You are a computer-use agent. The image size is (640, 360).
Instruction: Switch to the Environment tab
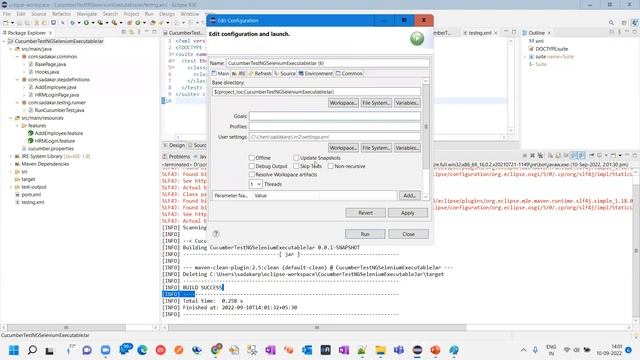click(316, 73)
